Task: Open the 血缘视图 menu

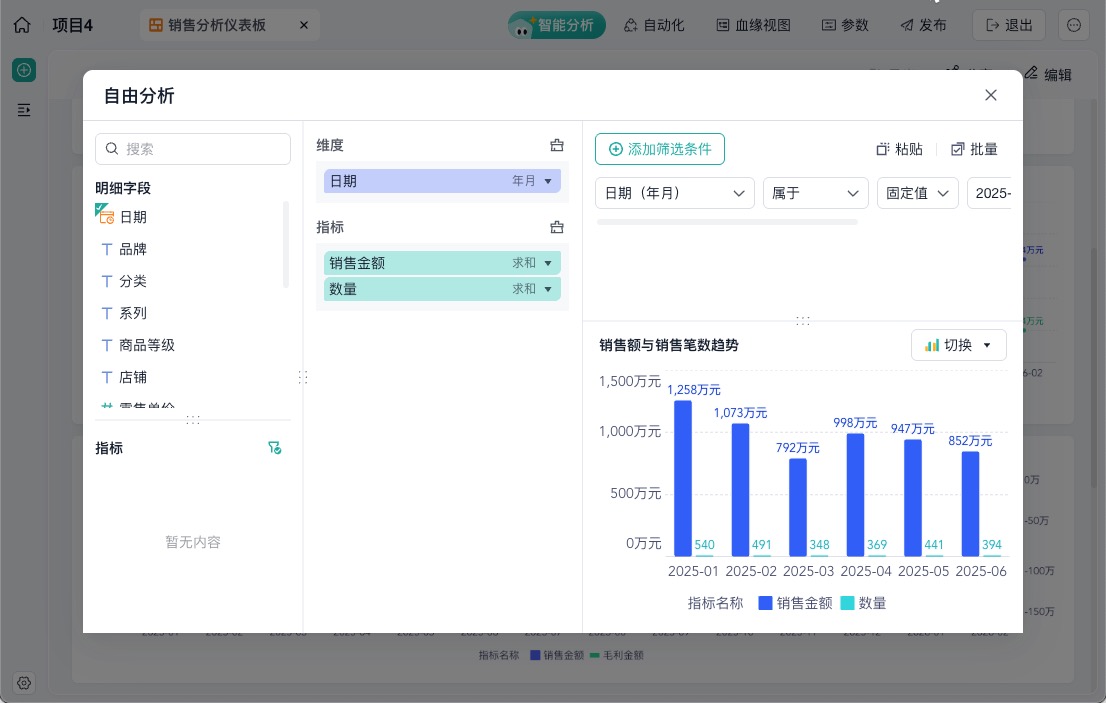Action: pyautogui.click(x=753, y=25)
